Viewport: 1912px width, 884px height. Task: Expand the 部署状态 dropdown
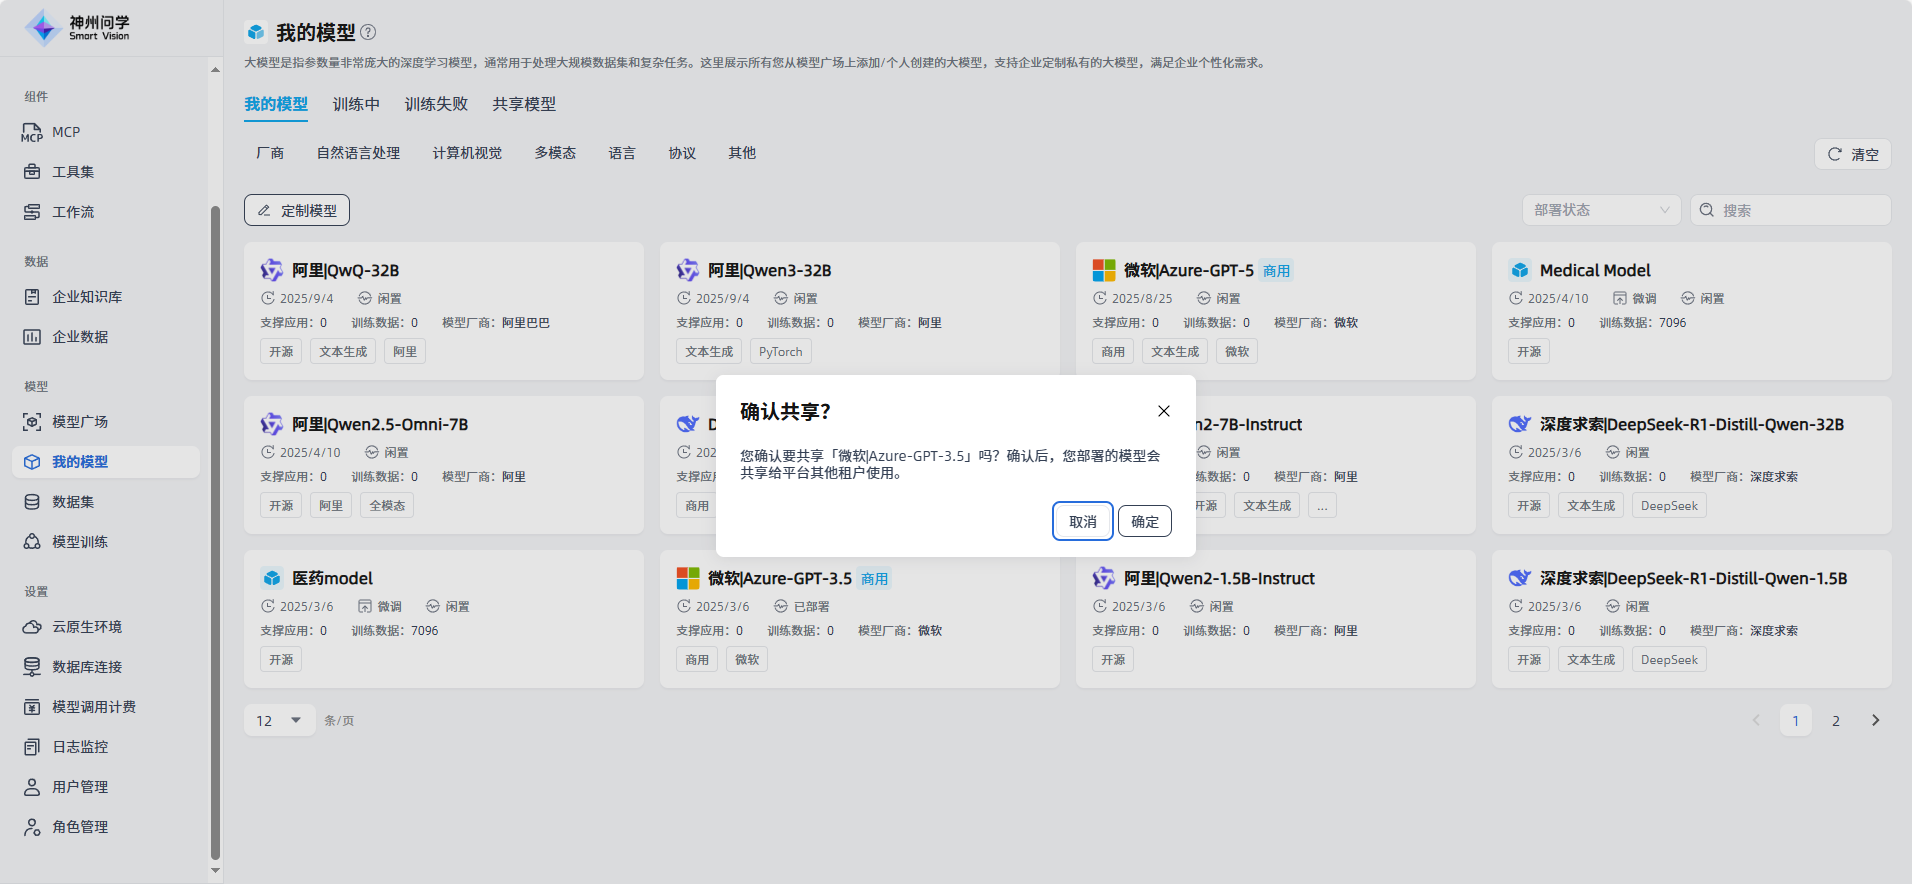[1601, 210]
